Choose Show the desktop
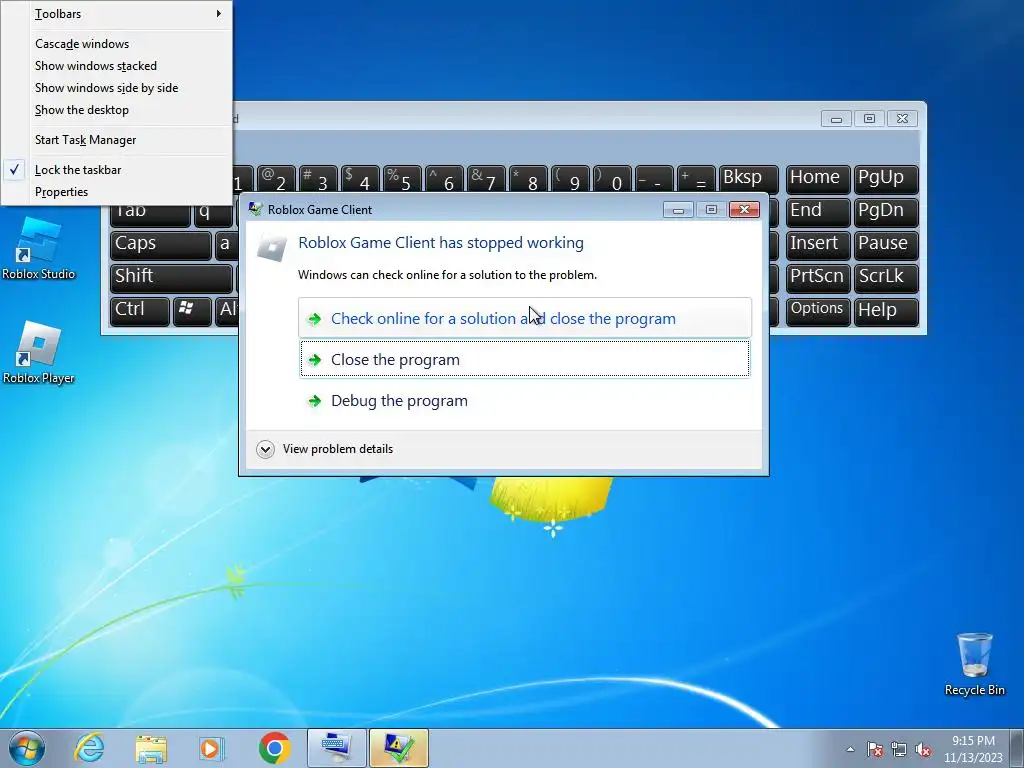 [x=116, y=110]
